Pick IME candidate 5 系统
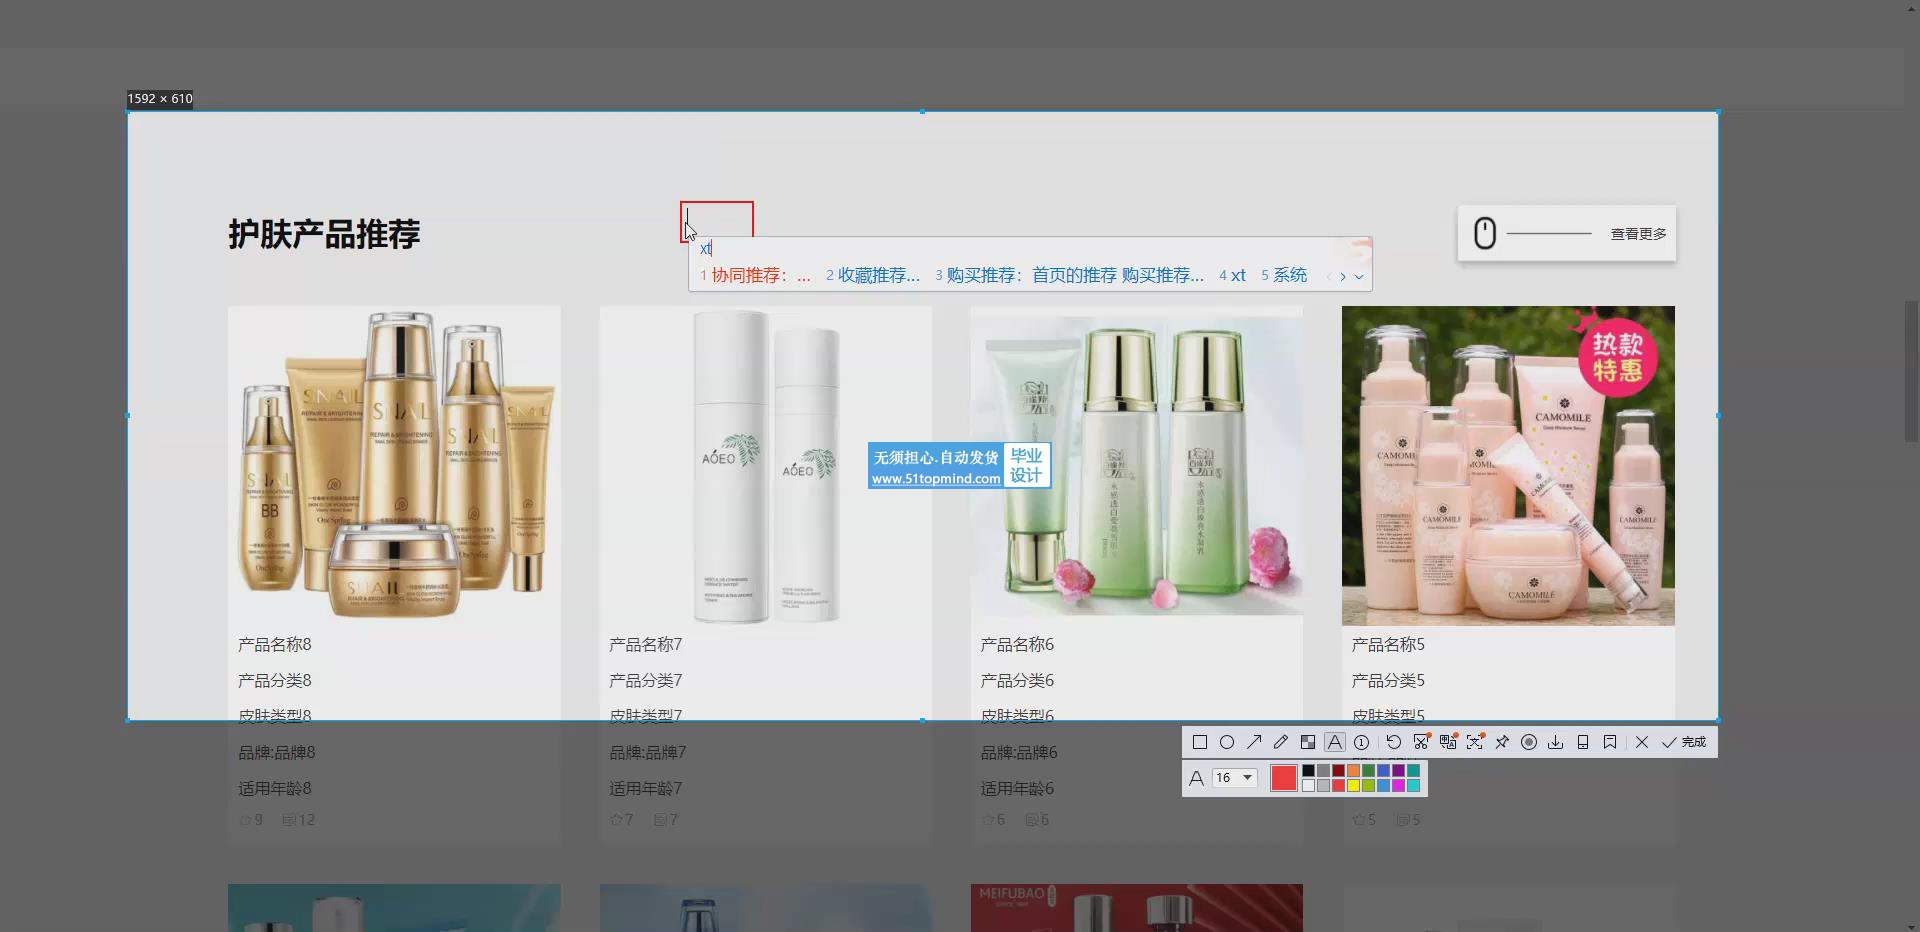1920x932 pixels. (1284, 275)
